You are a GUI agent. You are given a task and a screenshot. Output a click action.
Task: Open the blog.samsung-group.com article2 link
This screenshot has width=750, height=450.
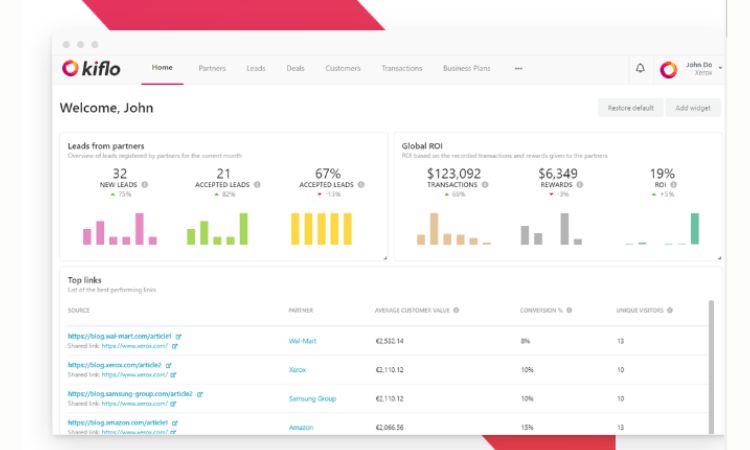pyautogui.click(x=130, y=394)
